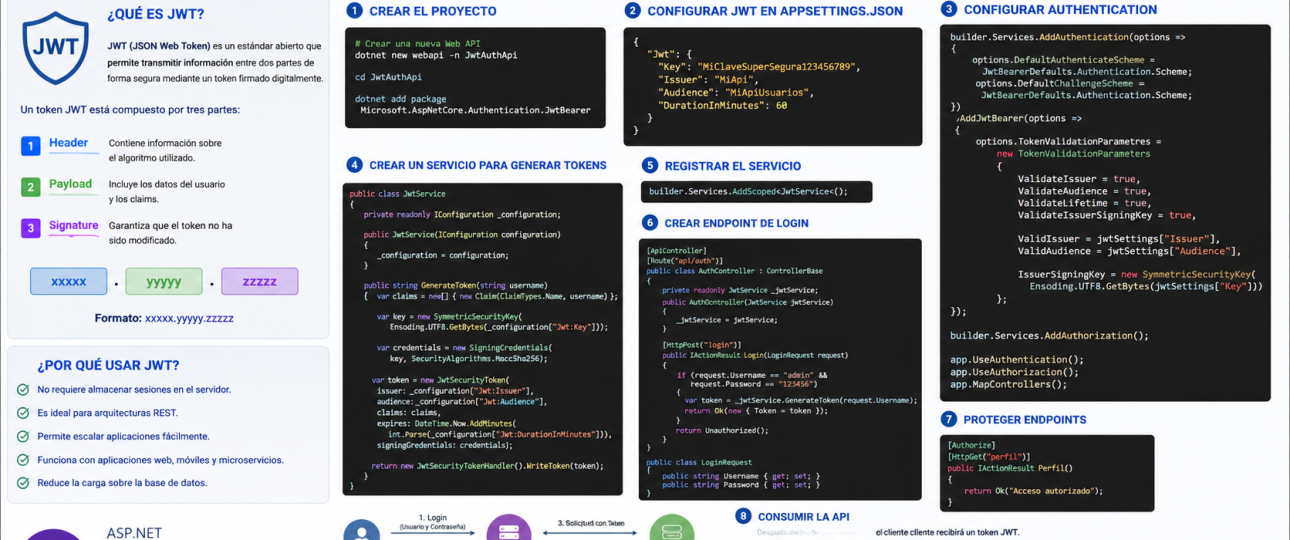Click the green server icon in flow diagram
The width and height of the screenshot is (1290, 540).
[671, 529]
